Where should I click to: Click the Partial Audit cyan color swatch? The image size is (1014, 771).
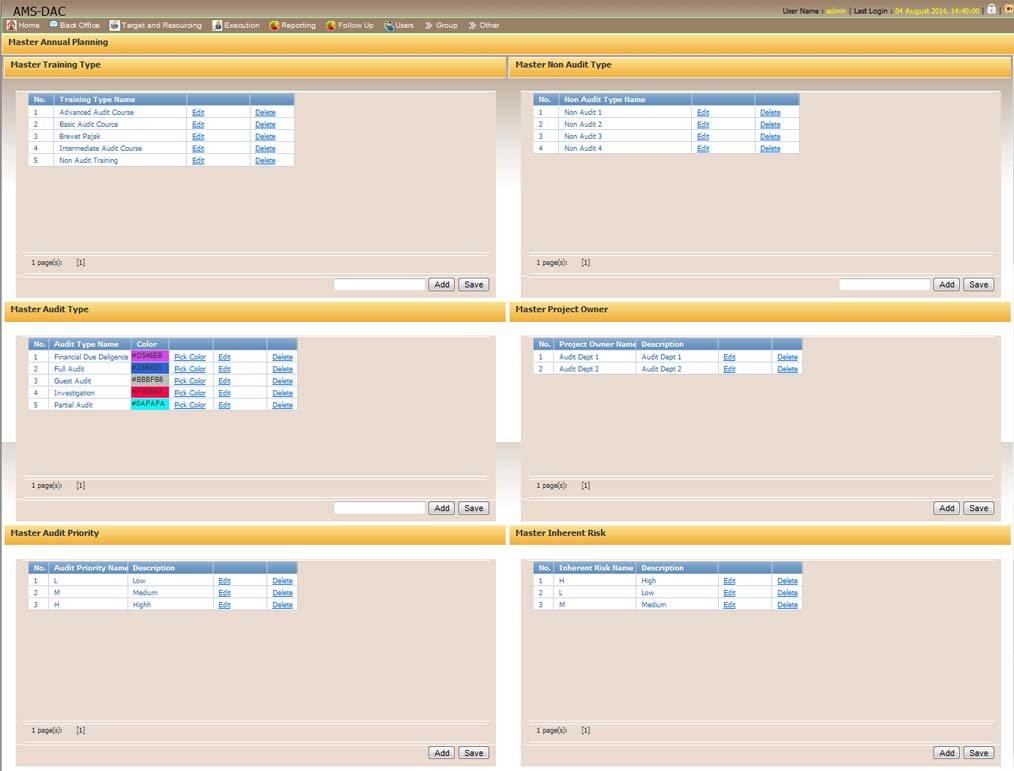[x=149, y=404]
